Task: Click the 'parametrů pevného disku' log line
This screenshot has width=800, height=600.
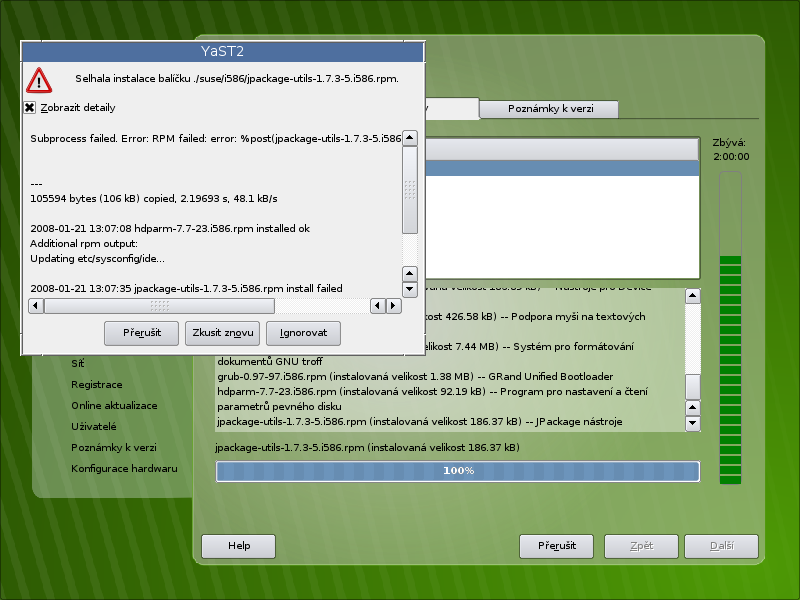Action: [x=279, y=407]
